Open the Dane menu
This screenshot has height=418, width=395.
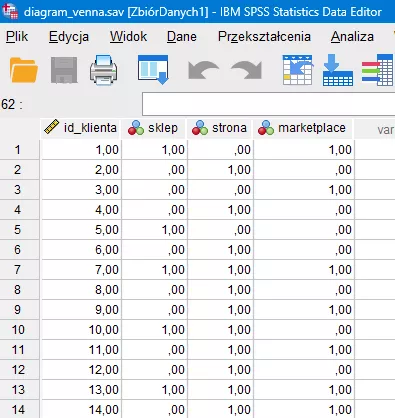point(182,36)
